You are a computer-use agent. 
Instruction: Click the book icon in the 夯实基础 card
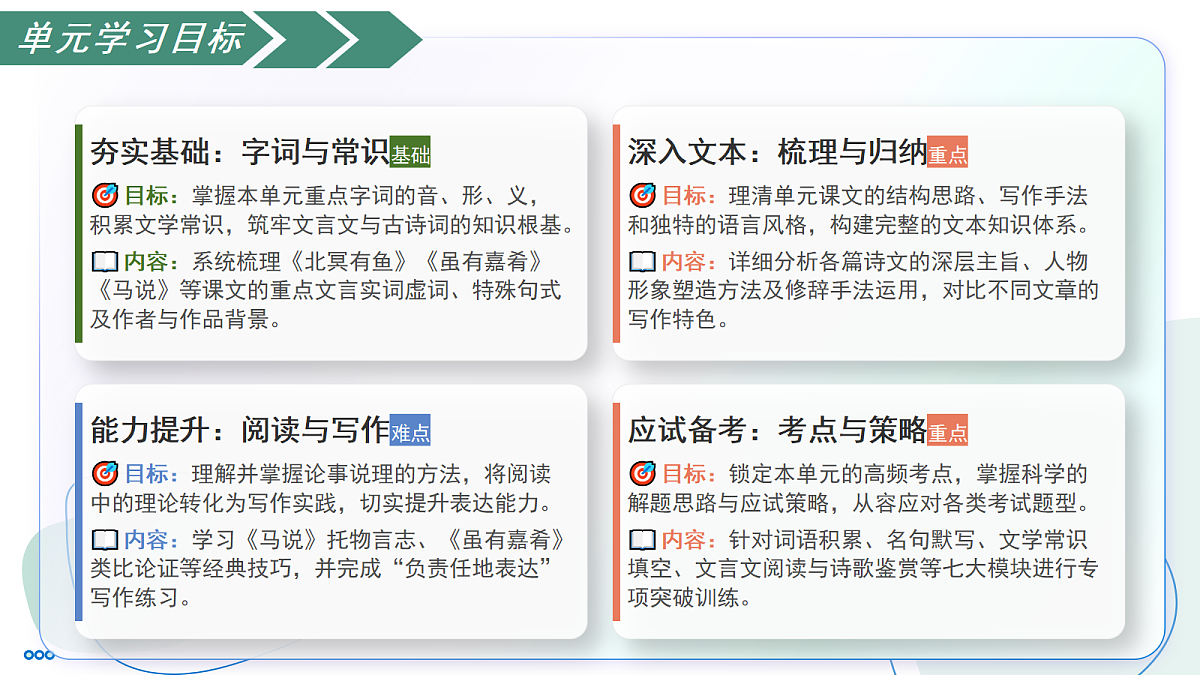tap(104, 263)
